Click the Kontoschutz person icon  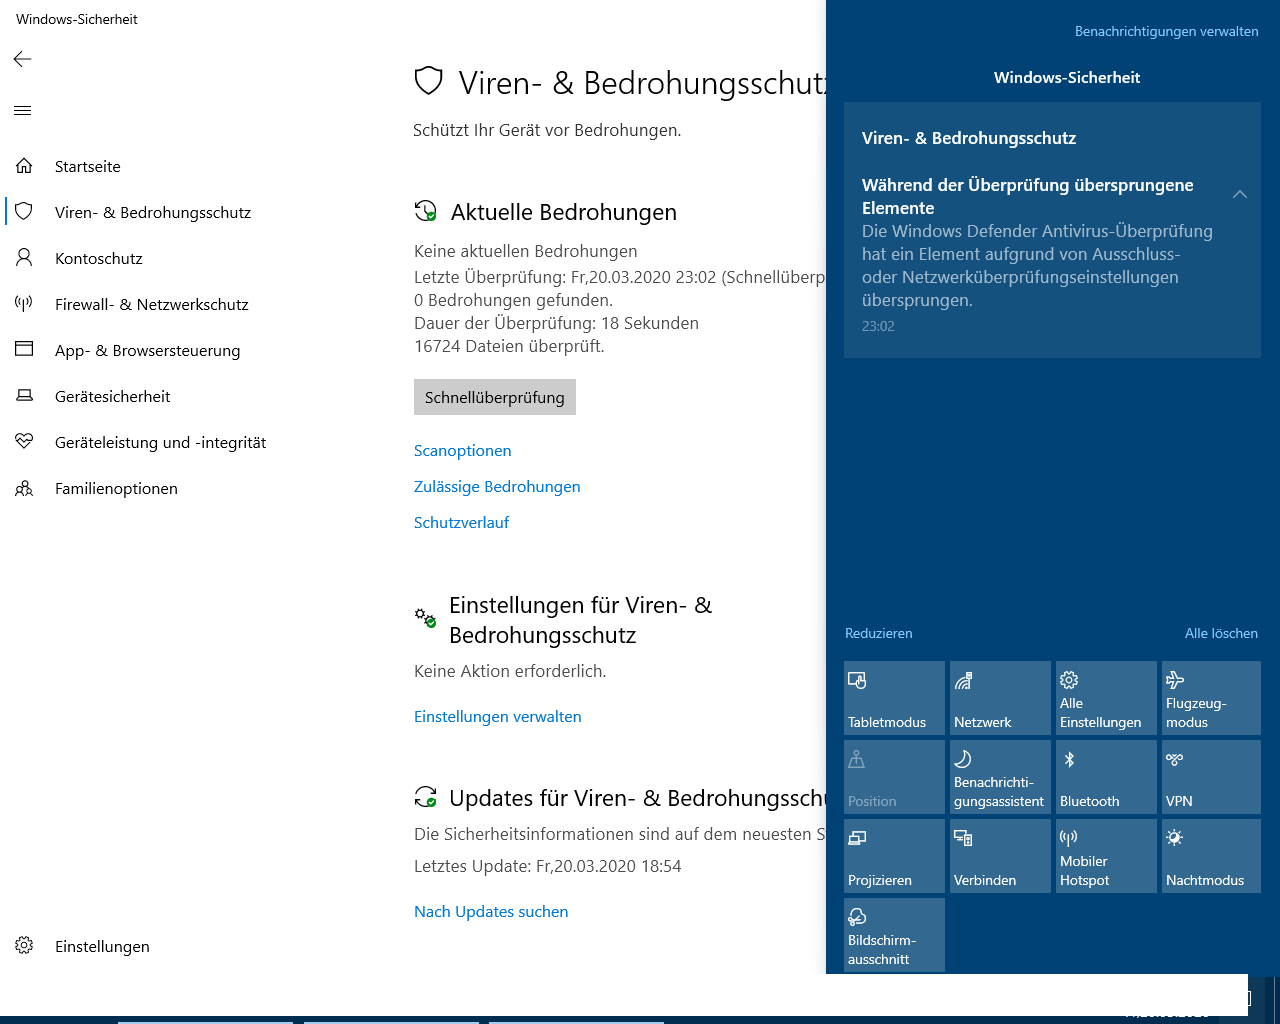(x=24, y=258)
